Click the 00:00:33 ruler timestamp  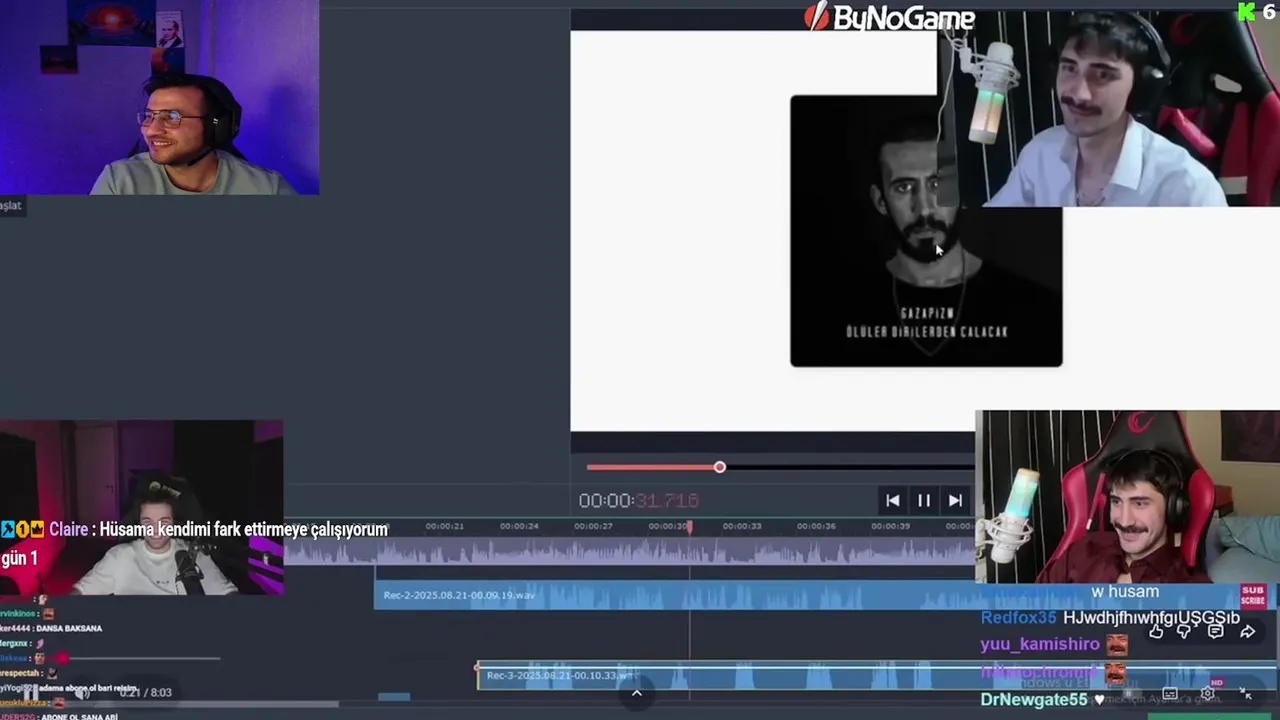pos(742,526)
